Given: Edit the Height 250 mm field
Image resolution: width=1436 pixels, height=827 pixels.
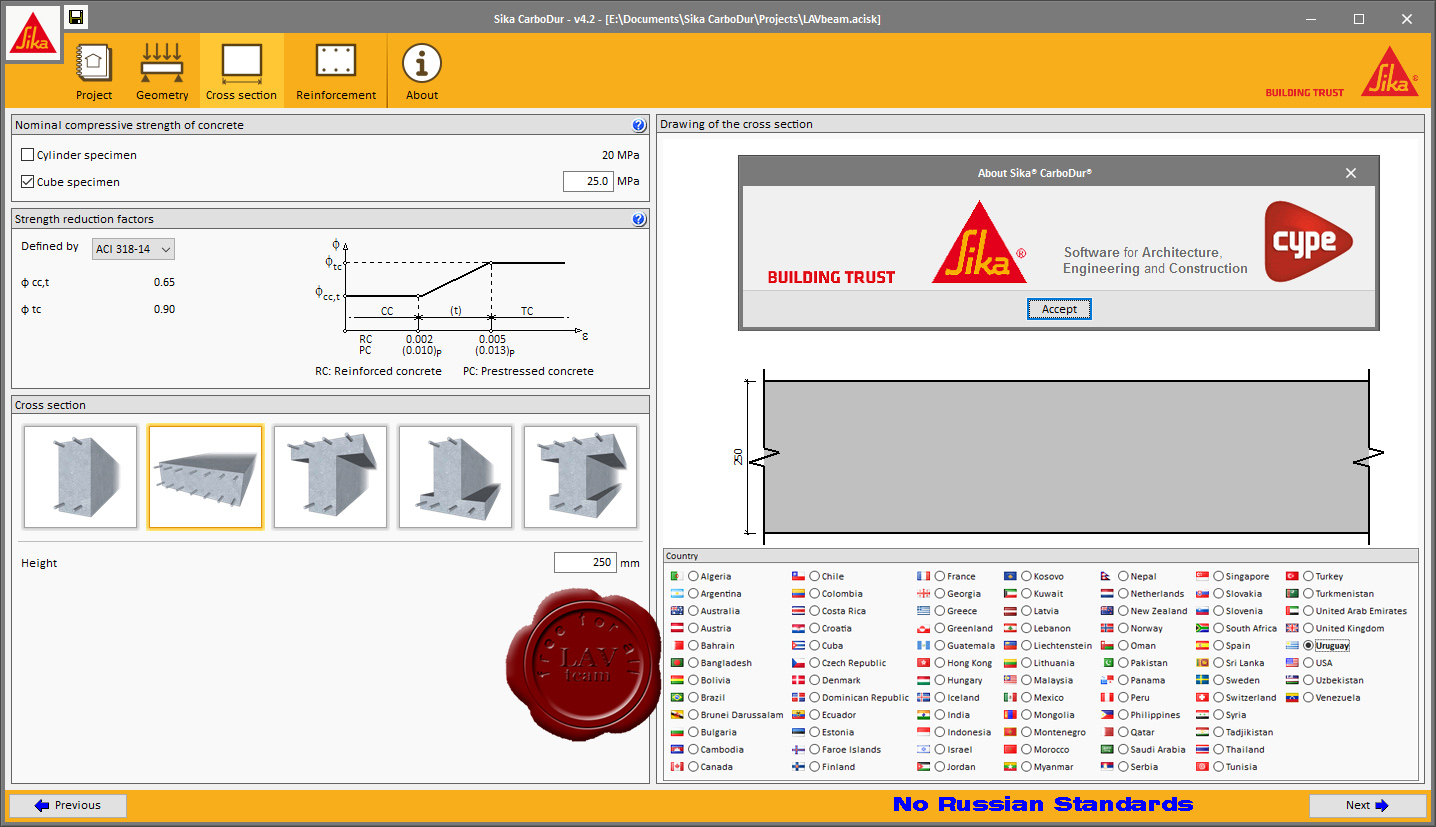Looking at the screenshot, I should 585,563.
